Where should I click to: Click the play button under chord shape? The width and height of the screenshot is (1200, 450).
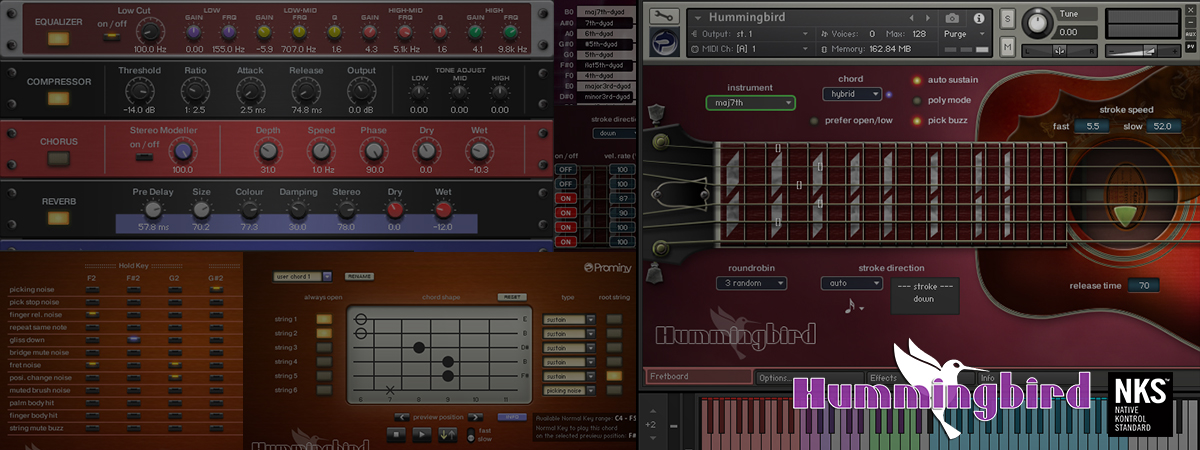(422, 434)
